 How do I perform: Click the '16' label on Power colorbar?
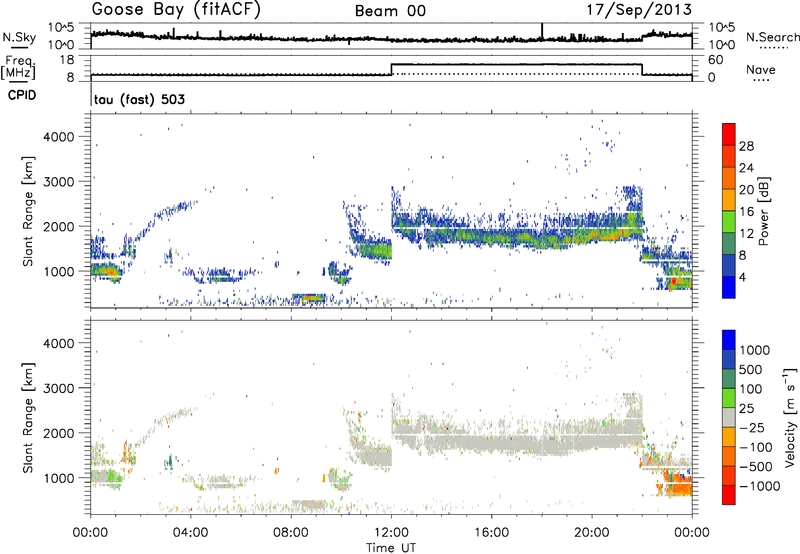pyautogui.click(x=746, y=212)
